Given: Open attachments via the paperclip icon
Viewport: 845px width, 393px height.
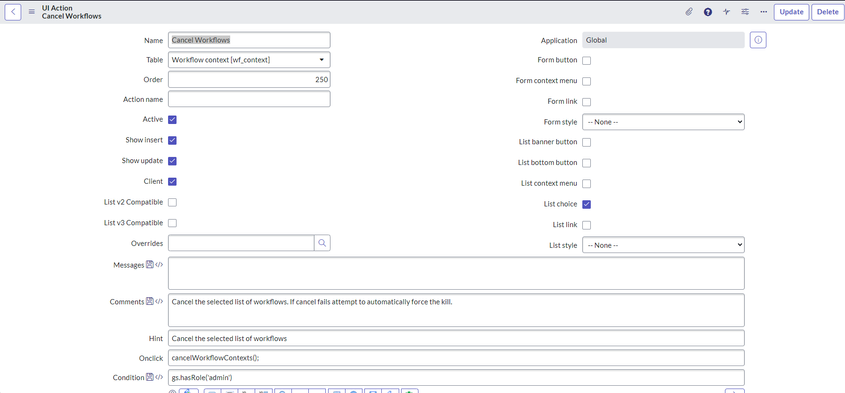Looking at the screenshot, I should pos(689,12).
